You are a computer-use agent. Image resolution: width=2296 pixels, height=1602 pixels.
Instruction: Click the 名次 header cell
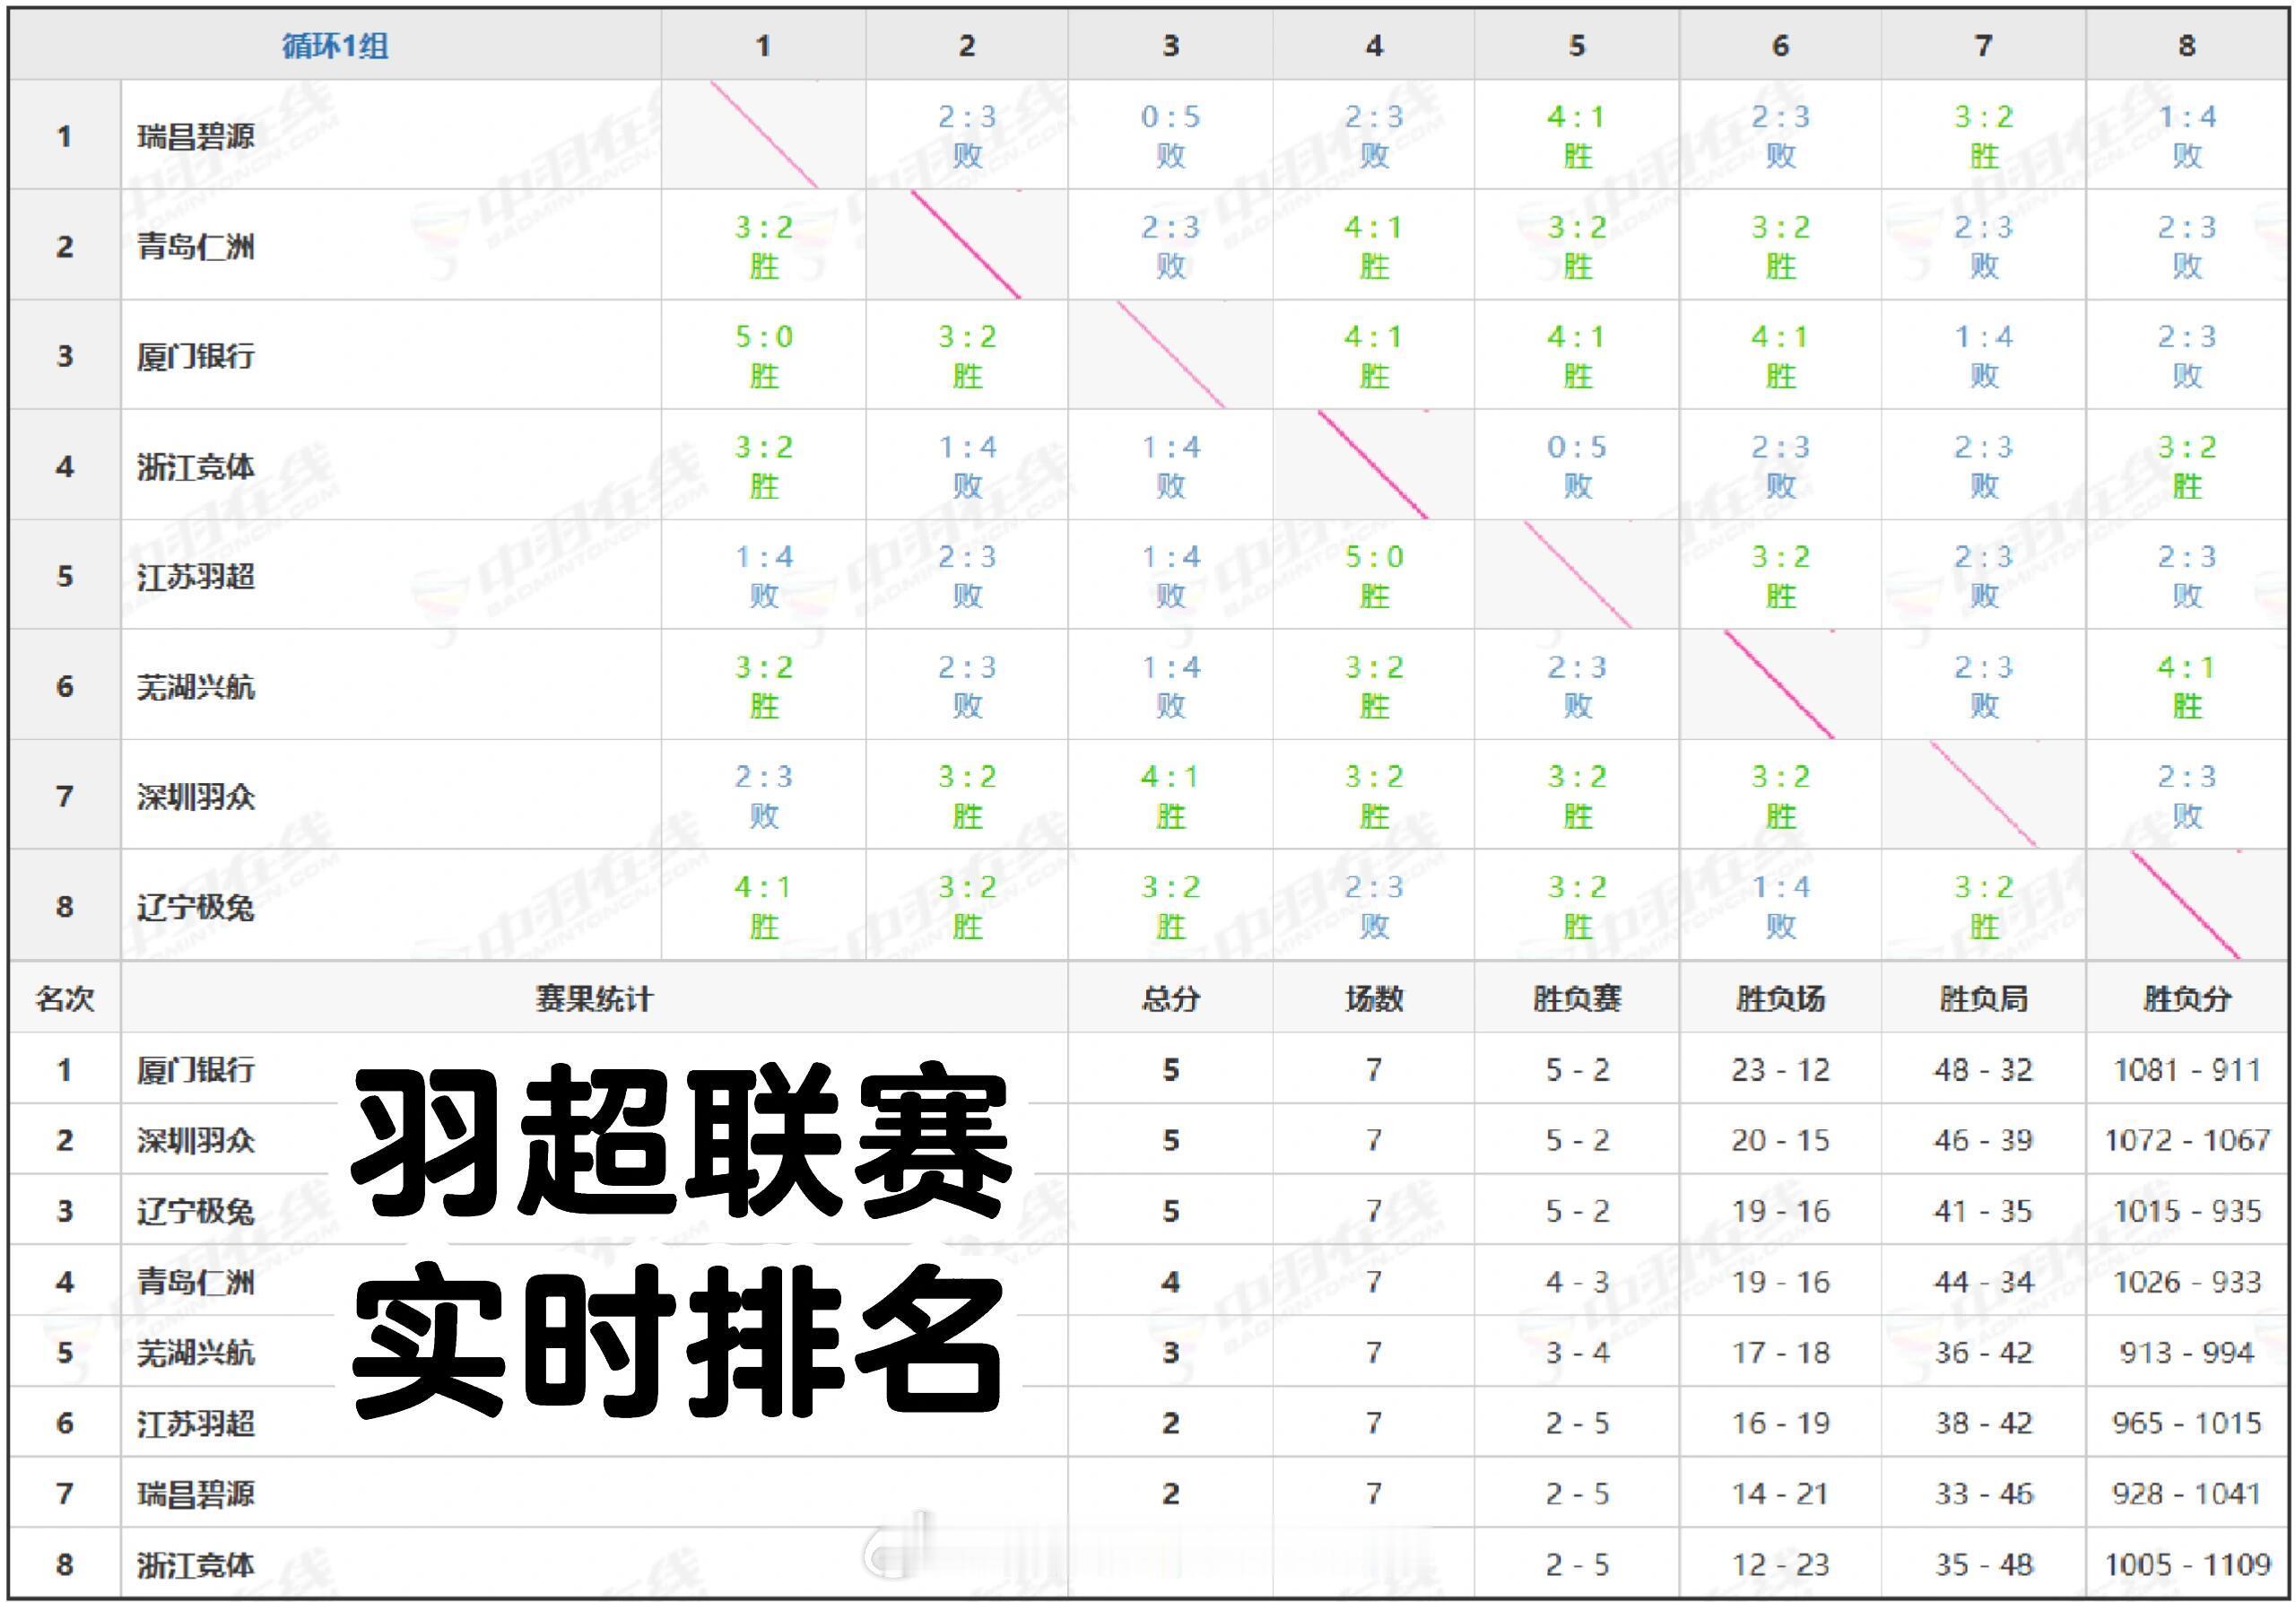click(x=65, y=998)
